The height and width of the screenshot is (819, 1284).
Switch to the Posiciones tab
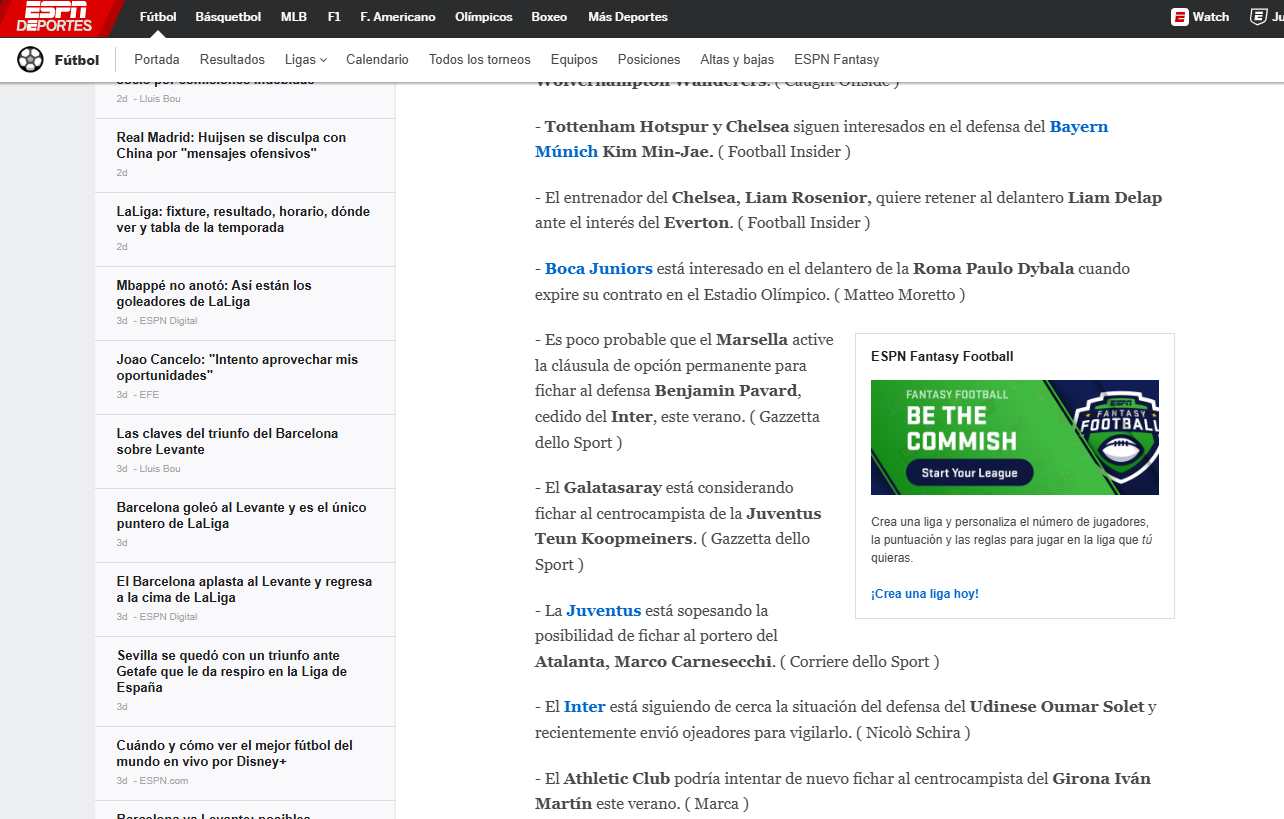click(x=648, y=60)
